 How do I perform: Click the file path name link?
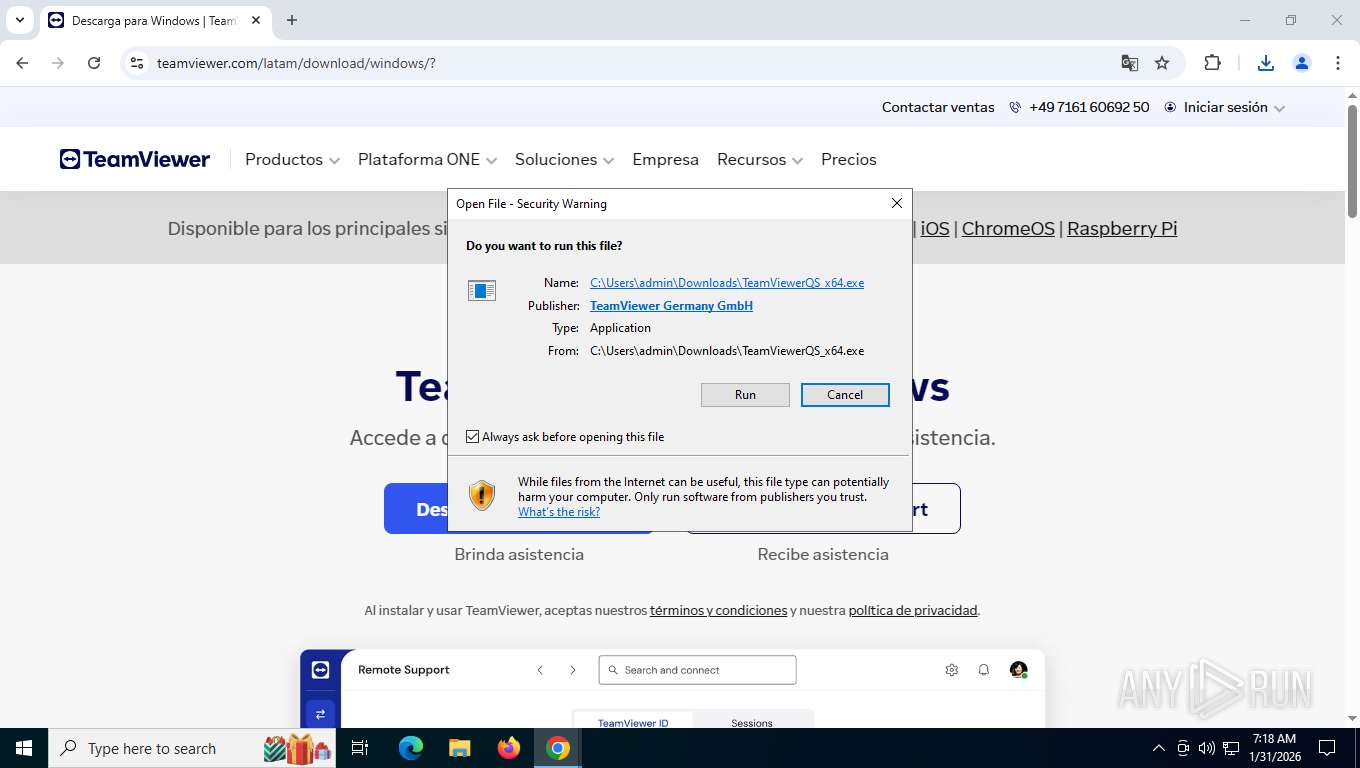click(x=727, y=283)
